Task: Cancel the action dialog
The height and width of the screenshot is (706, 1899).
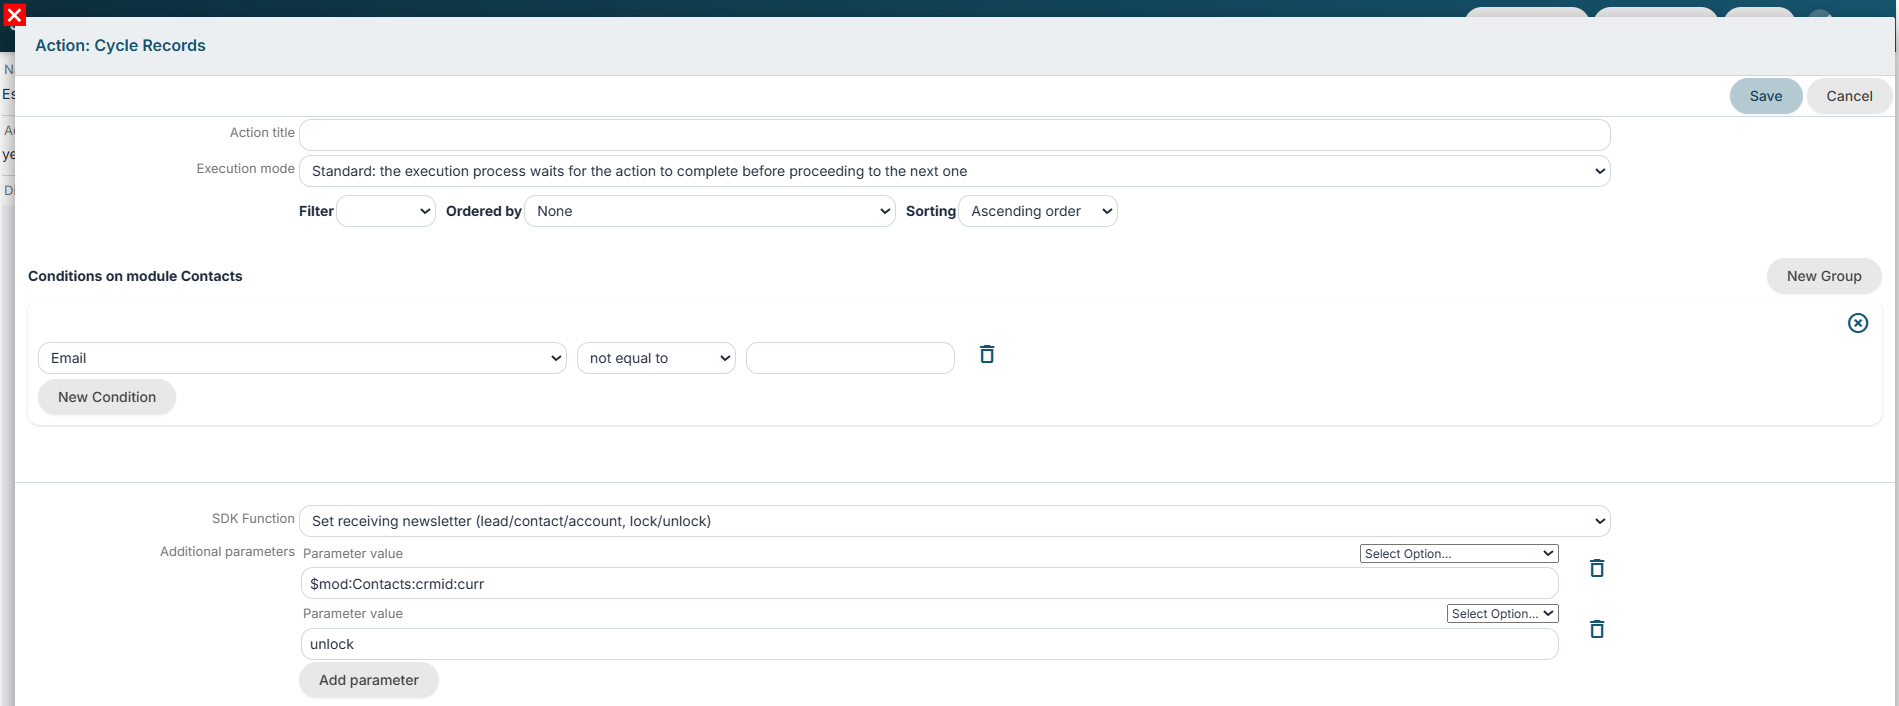Action: tap(1849, 96)
